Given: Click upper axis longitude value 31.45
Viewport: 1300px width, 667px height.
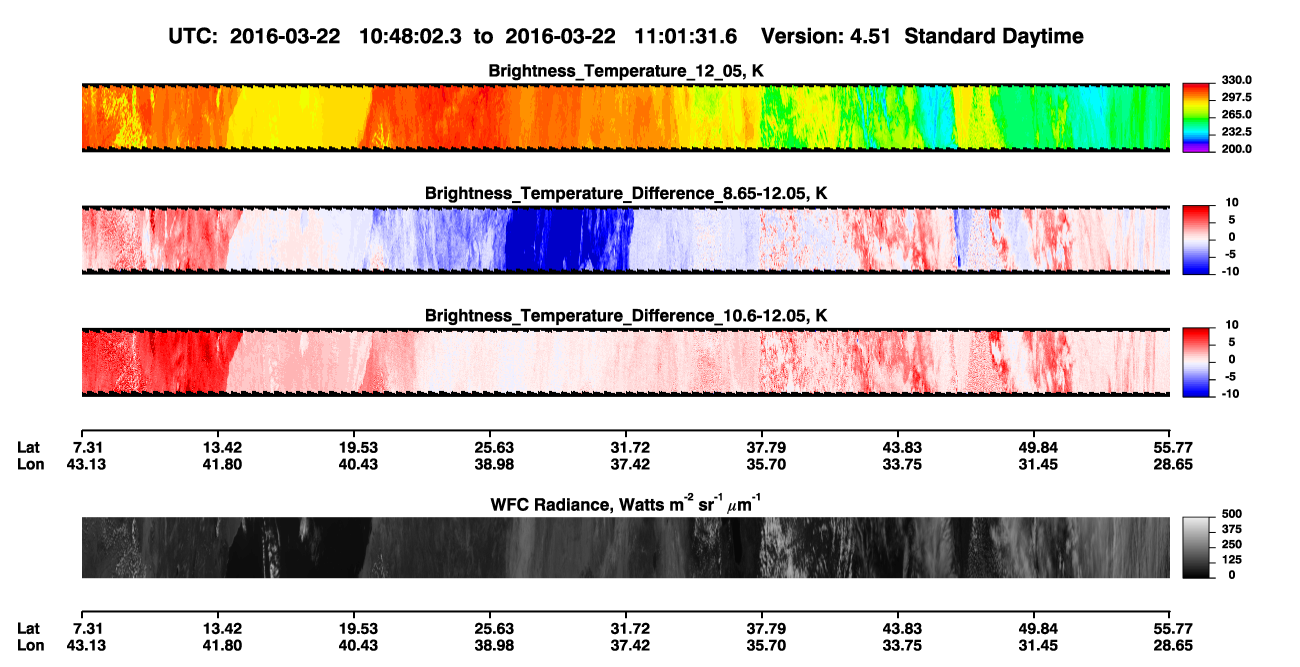Looking at the screenshot, I should 1037,464.
